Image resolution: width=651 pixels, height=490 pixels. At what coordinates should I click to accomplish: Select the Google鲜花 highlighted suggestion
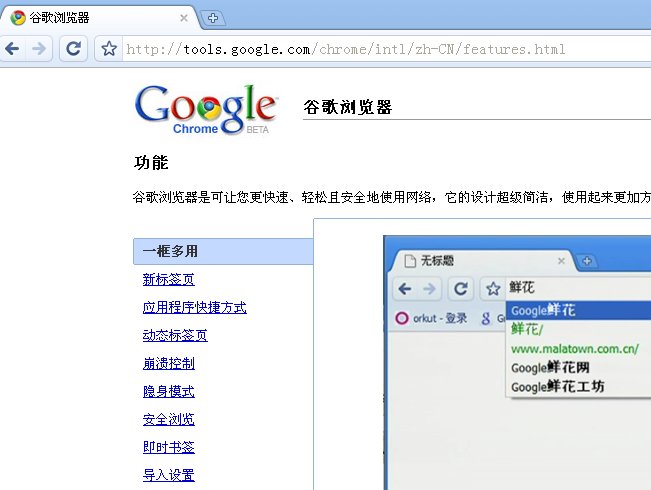point(578,310)
